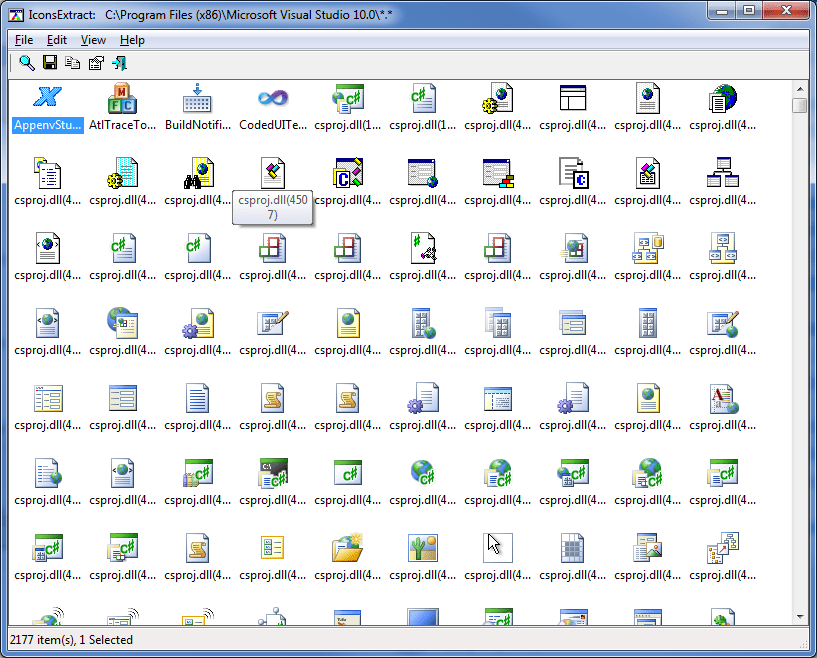This screenshot has width=817, height=658.
Task: Select the BuildNotifi... icon
Action: tap(197, 98)
